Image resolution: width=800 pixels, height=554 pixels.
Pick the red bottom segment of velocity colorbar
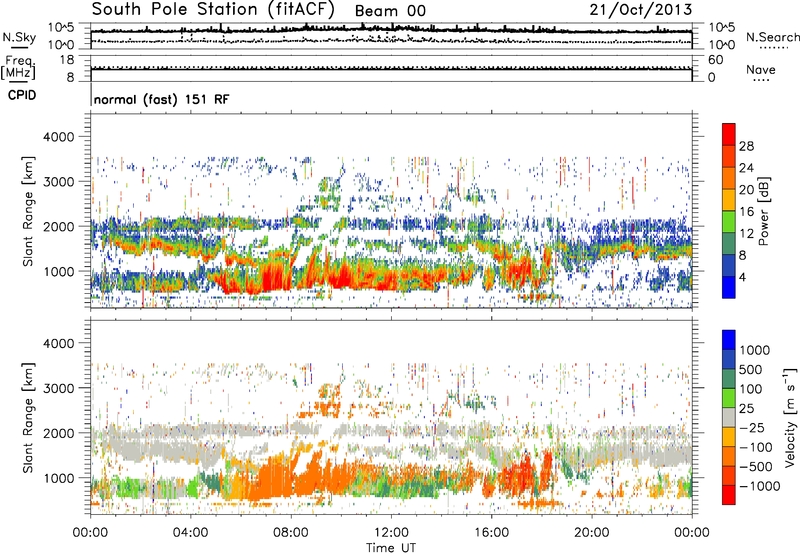tap(729, 495)
